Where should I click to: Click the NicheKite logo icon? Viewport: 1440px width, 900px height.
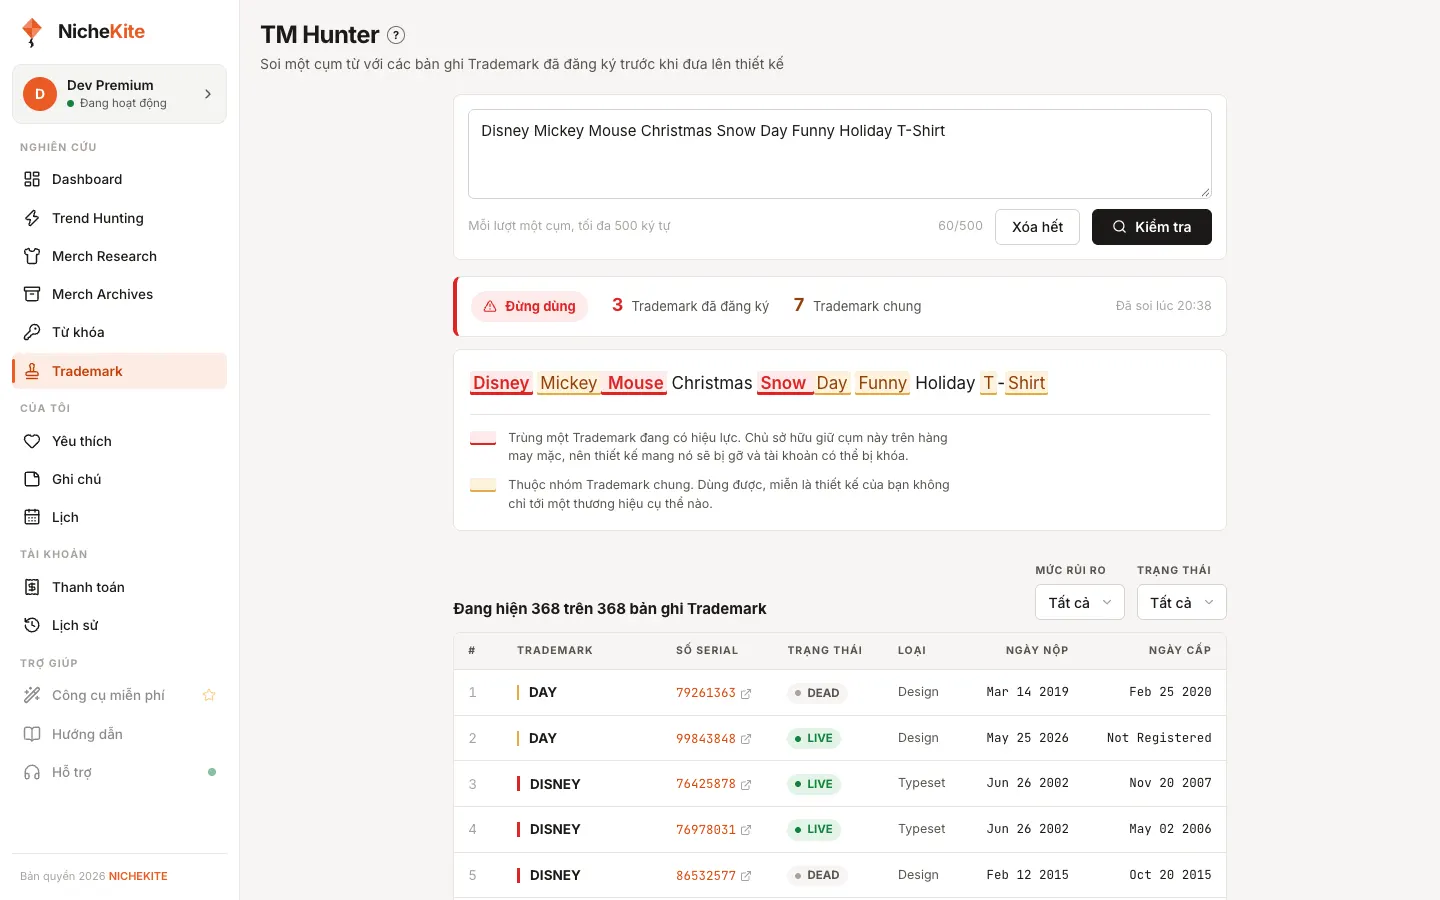32,32
